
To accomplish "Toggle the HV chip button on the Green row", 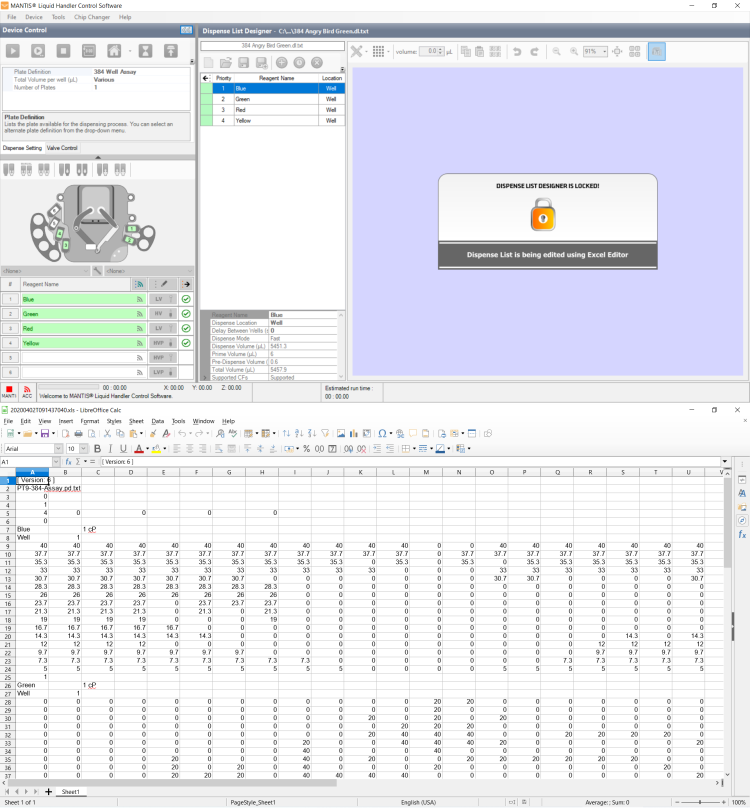I will pyautogui.click(x=163, y=313).
